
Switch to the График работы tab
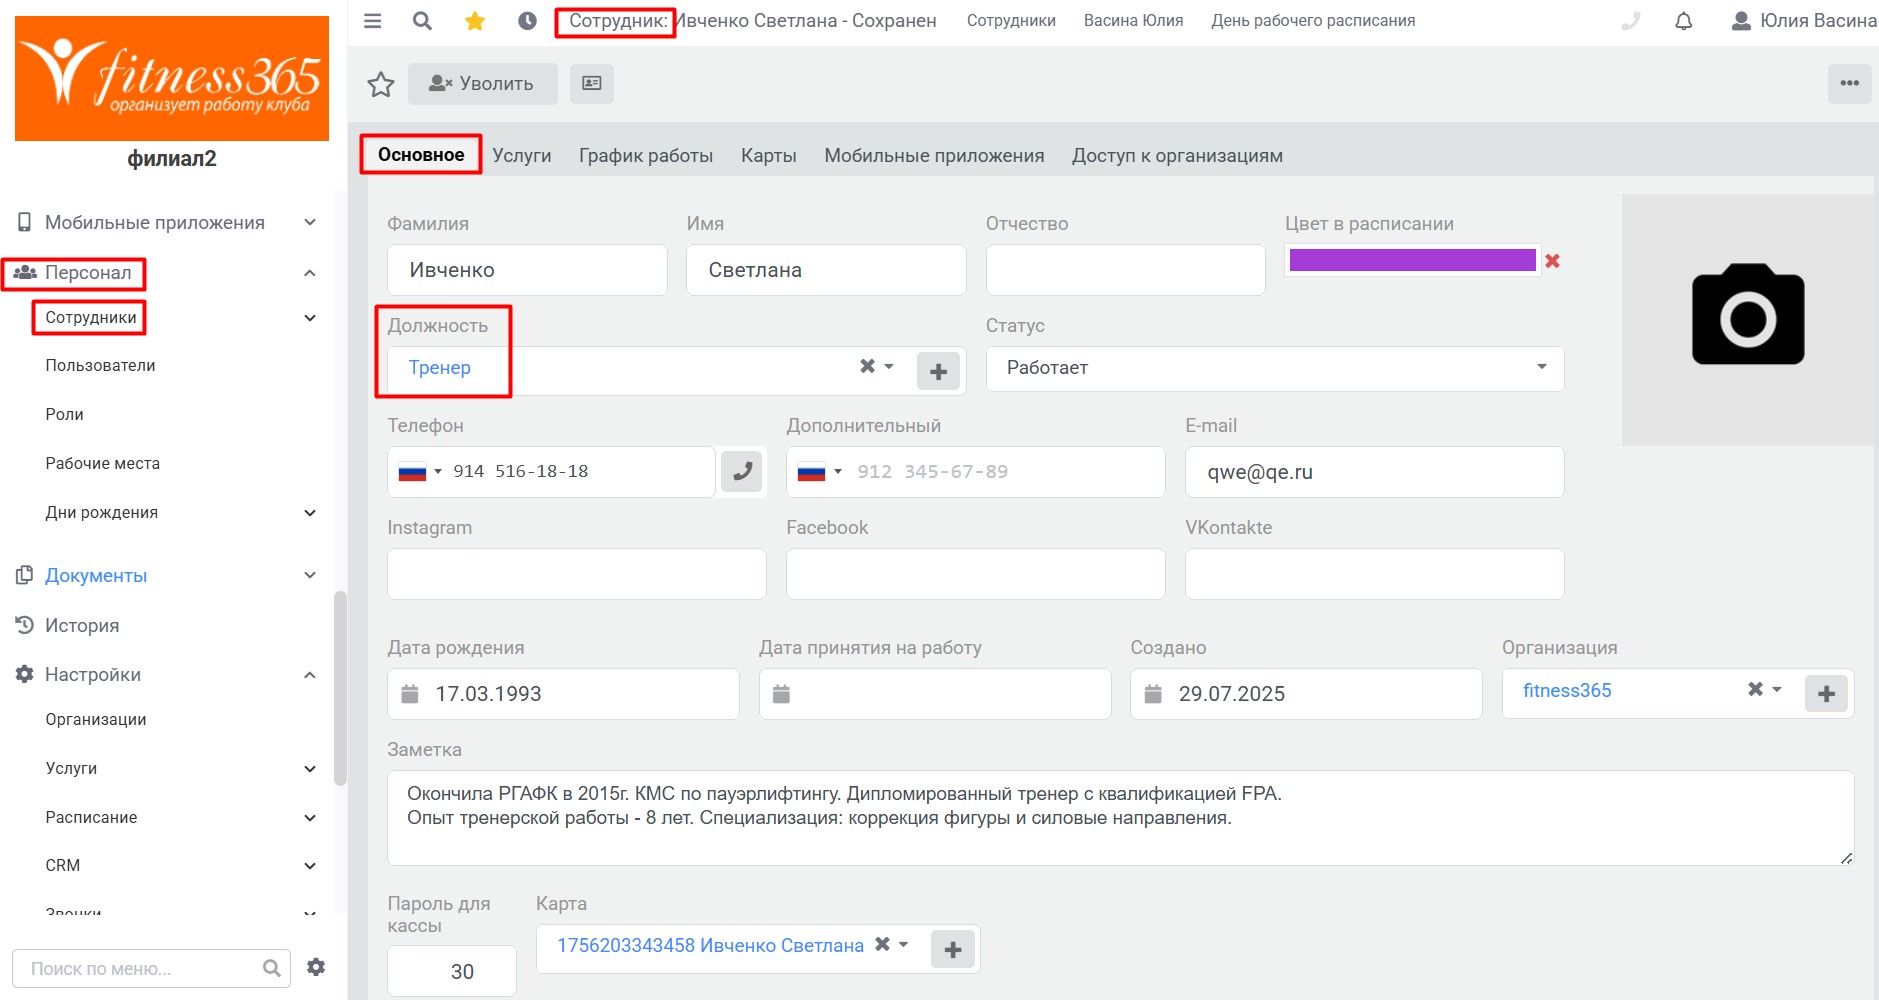click(646, 156)
